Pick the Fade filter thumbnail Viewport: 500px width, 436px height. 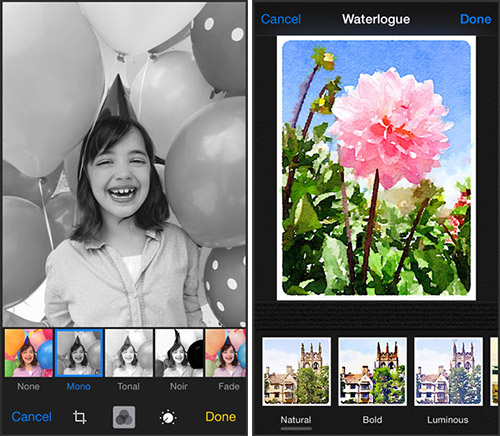point(226,353)
